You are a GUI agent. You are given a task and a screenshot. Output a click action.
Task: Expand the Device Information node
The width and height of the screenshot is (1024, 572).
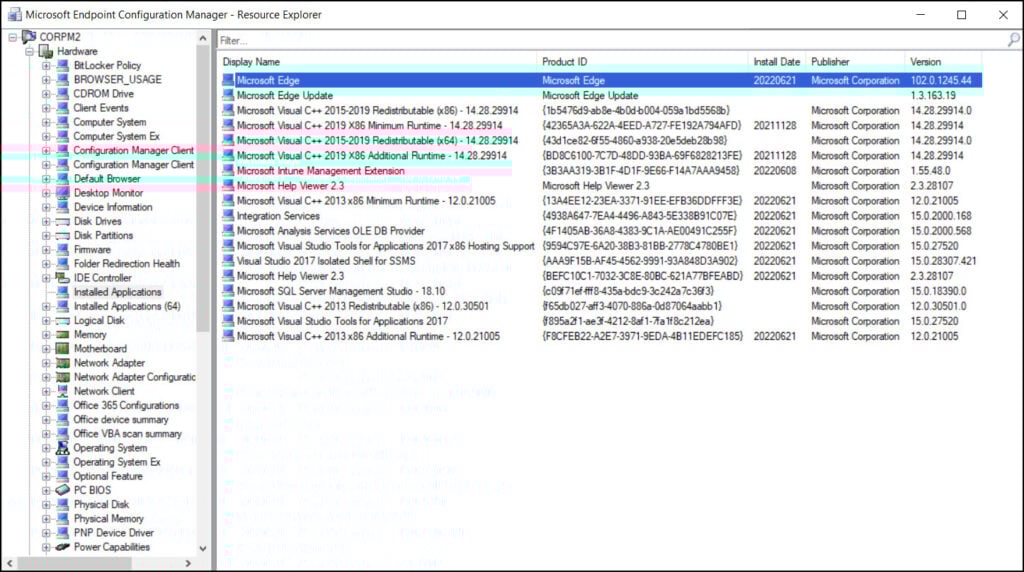pos(46,207)
